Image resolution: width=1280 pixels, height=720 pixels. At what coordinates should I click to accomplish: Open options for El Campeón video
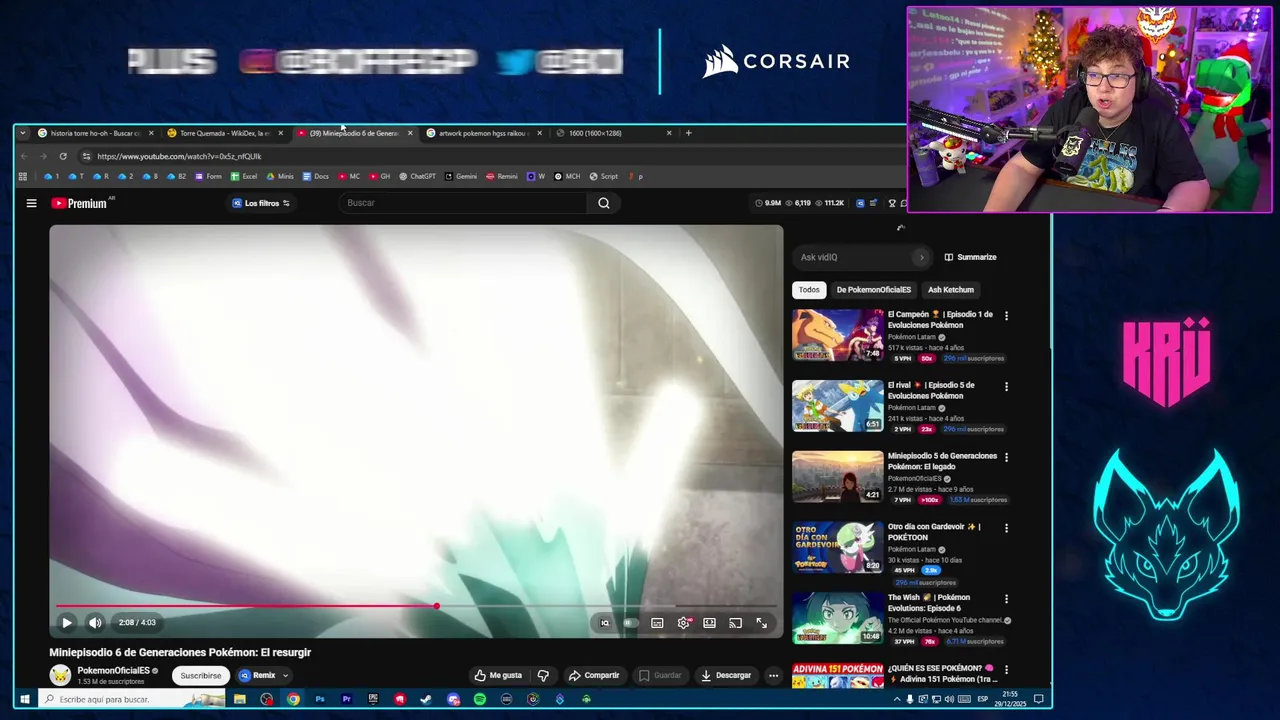(x=1006, y=315)
